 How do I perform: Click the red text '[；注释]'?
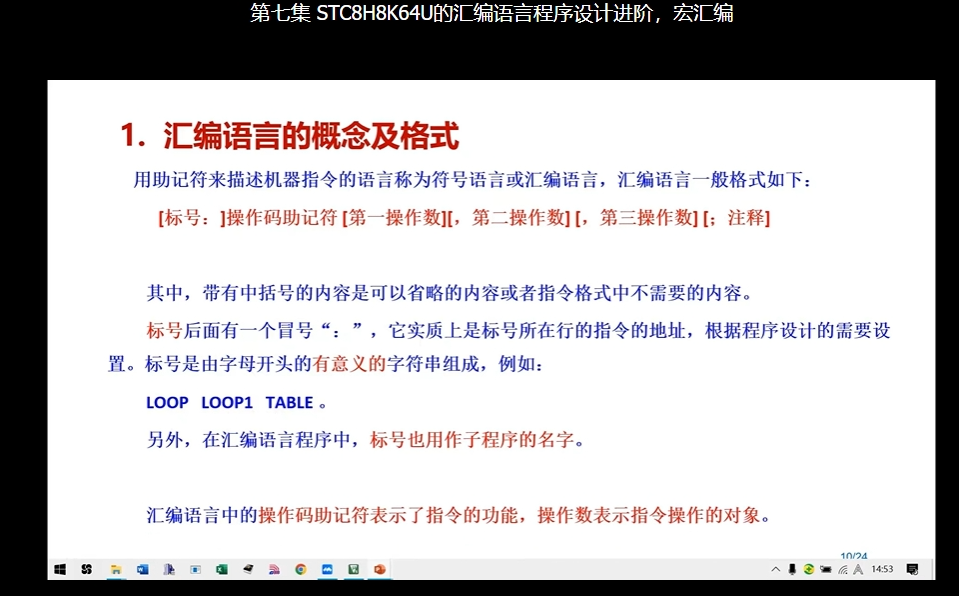click(736, 217)
